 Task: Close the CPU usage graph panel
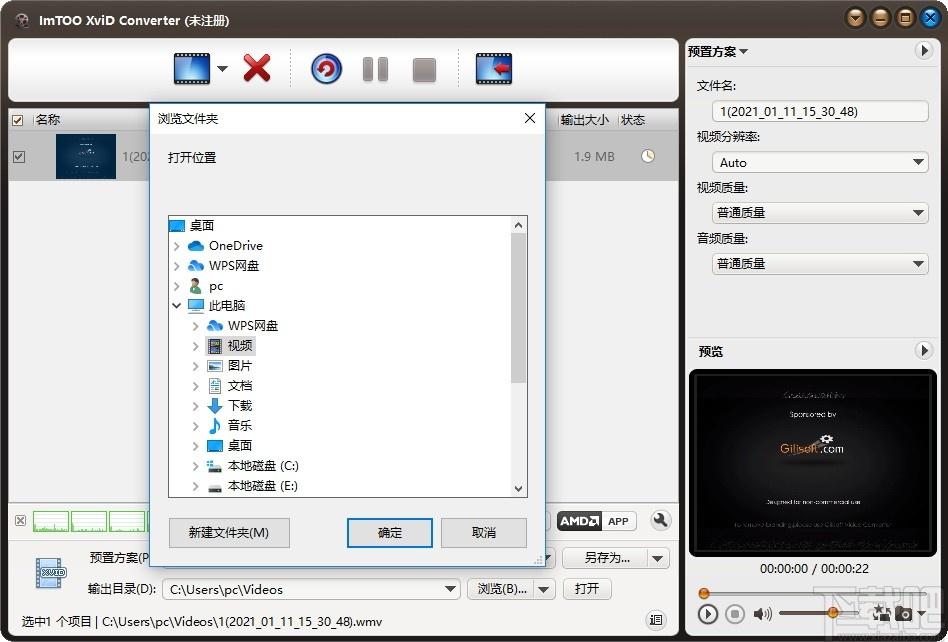[20, 520]
